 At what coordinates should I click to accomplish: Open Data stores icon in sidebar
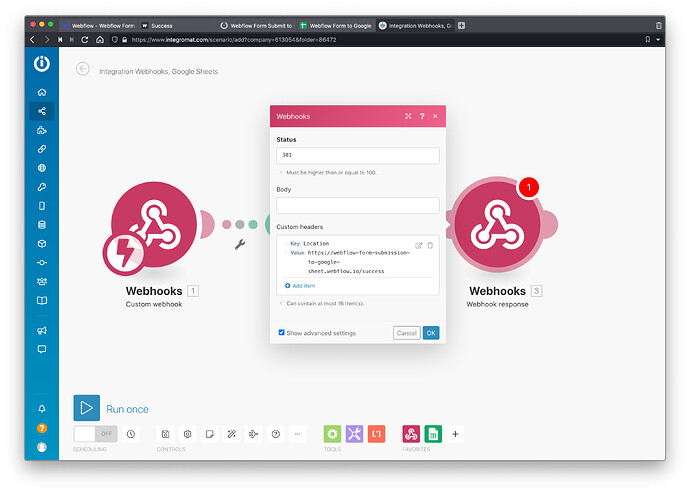click(42, 224)
